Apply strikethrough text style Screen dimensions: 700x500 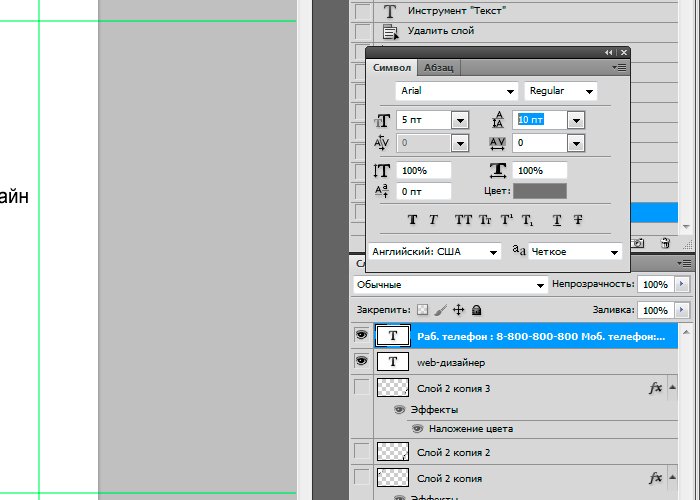click(x=579, y=219)
